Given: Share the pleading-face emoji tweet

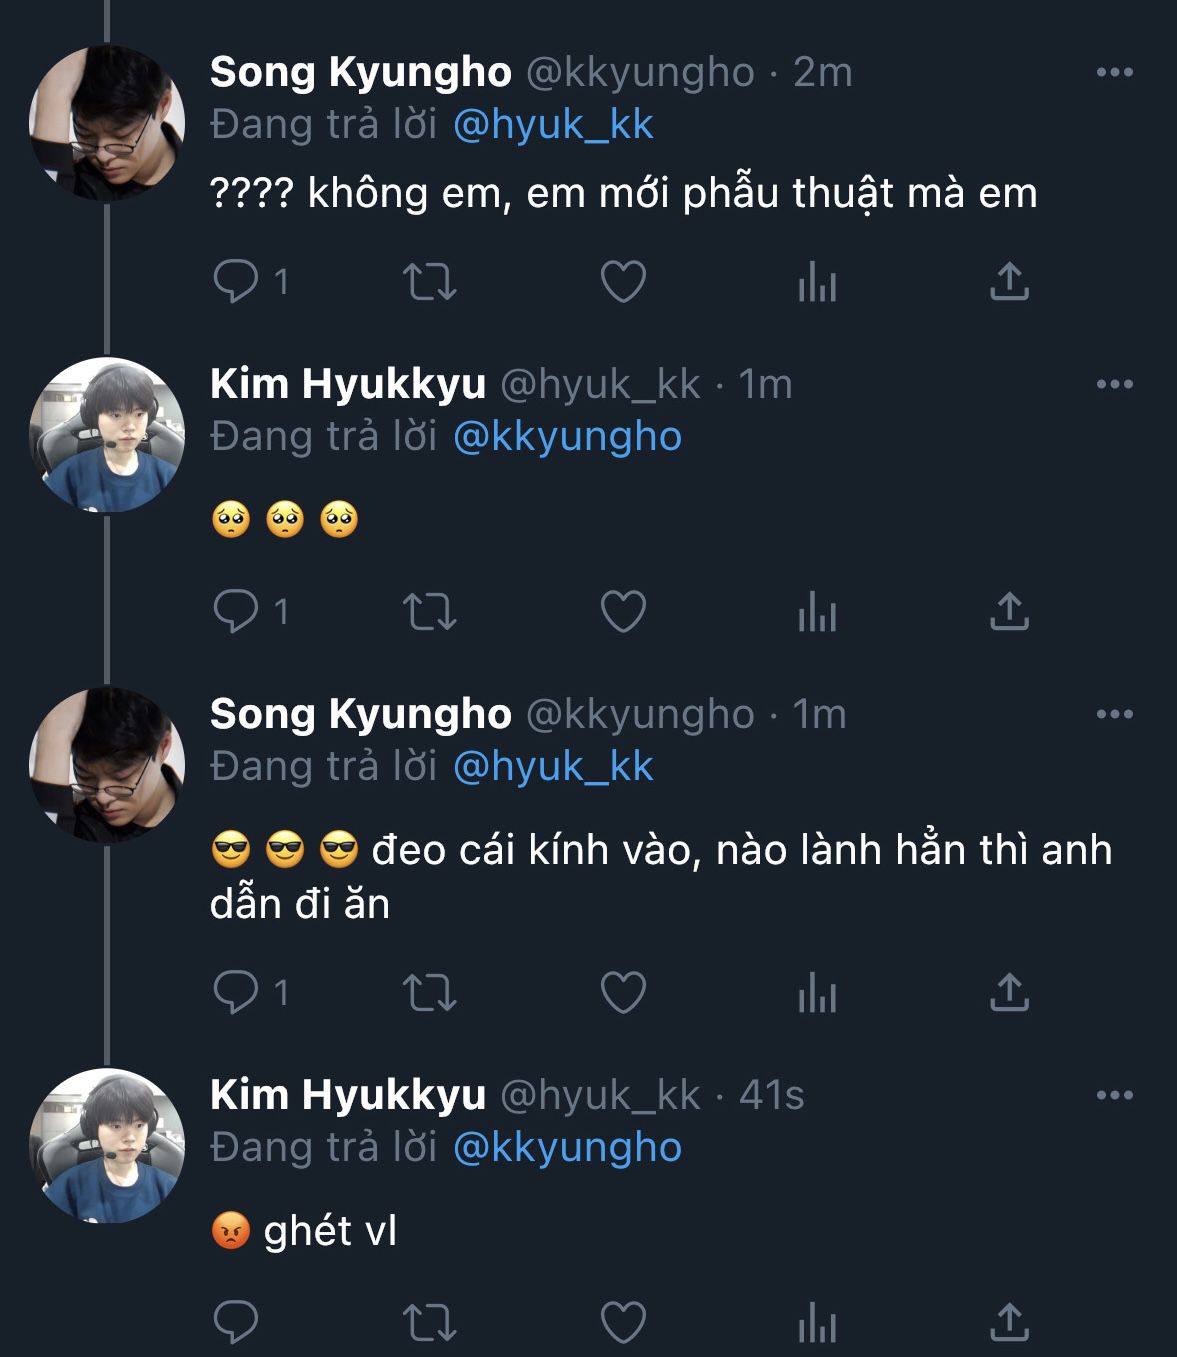Looking at the screenshot, I should click(x=1009, y=611).
